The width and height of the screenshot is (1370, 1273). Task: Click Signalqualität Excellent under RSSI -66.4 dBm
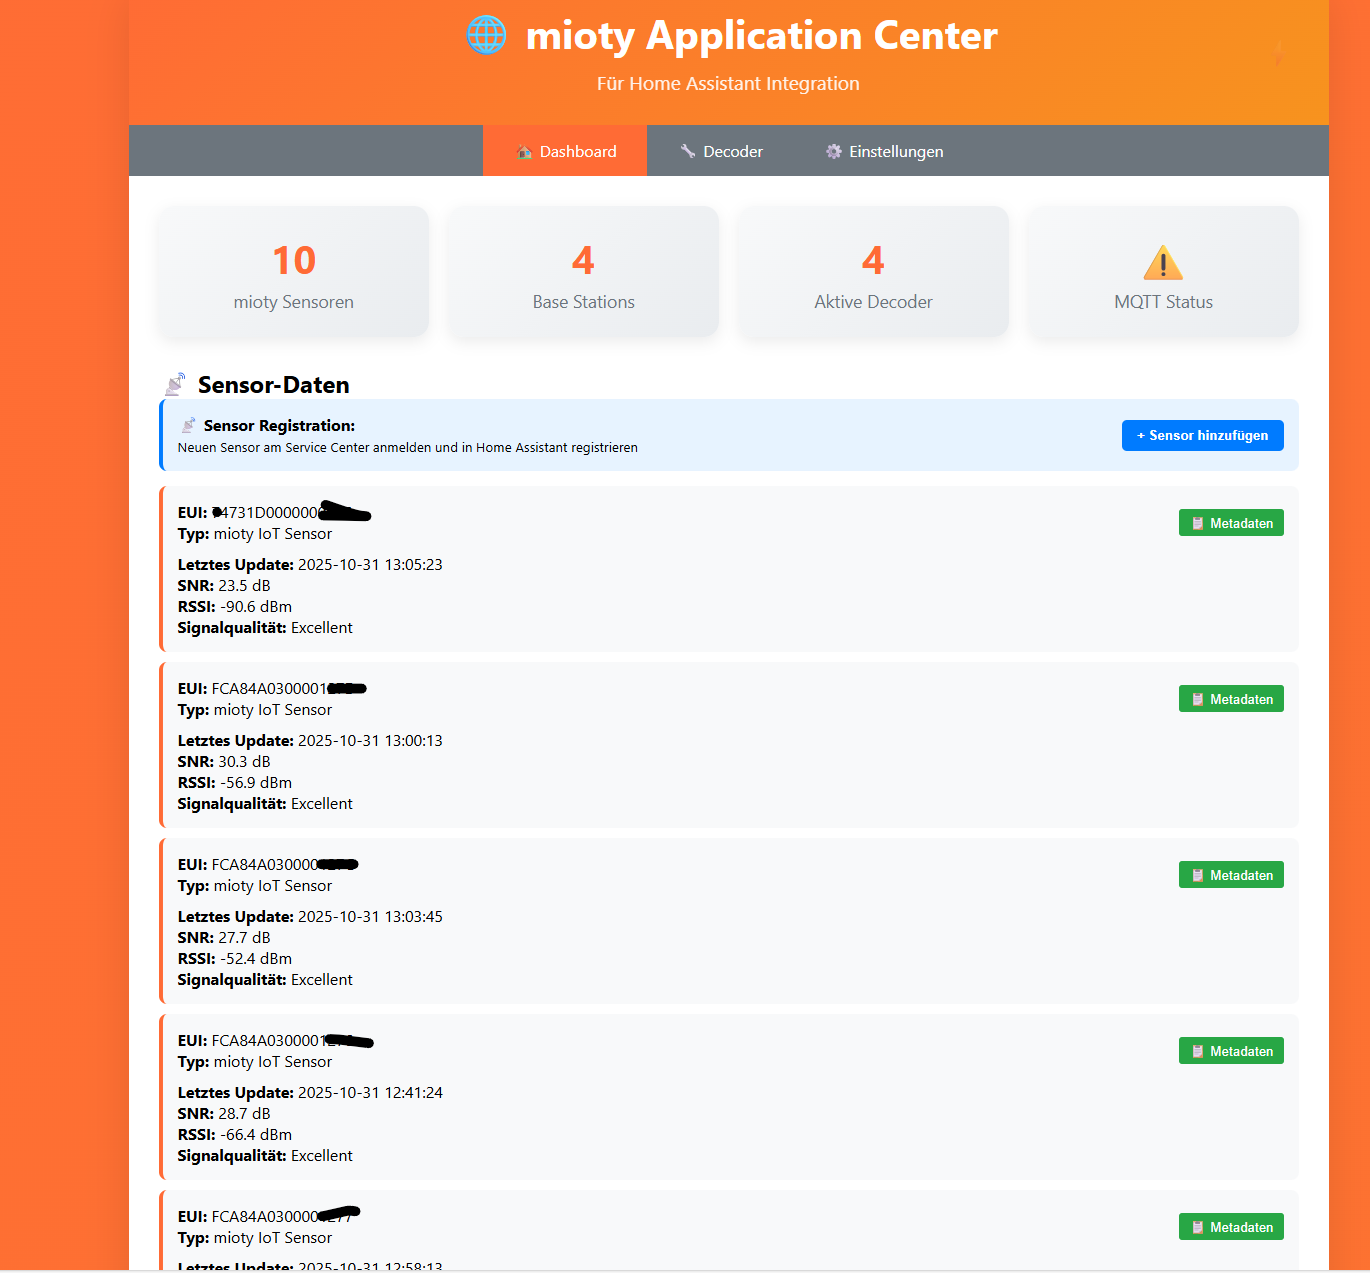coord(265,1156)
